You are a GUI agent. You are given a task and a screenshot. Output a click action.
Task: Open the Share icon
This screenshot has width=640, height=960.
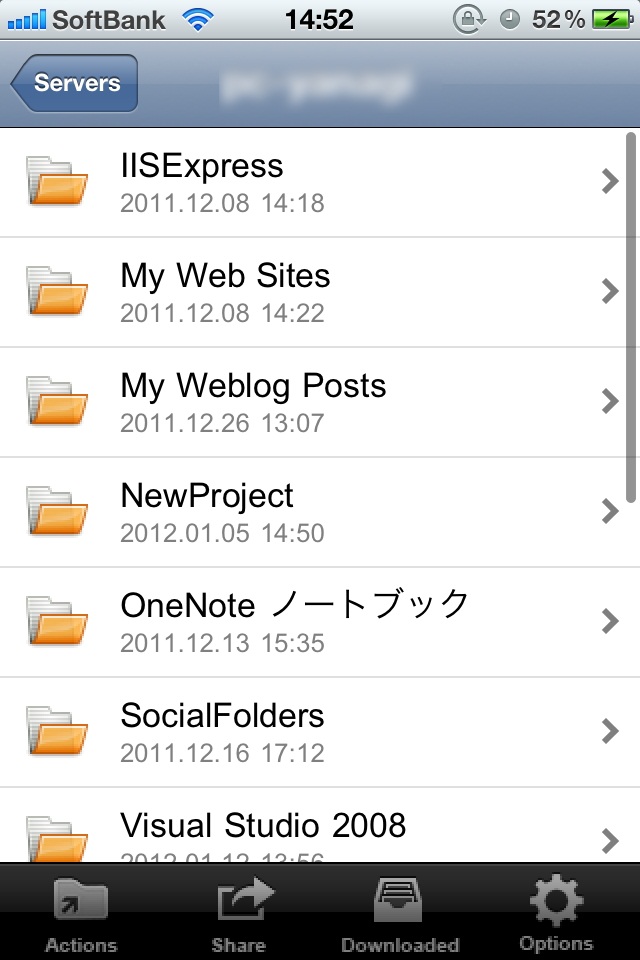(238, 908)
